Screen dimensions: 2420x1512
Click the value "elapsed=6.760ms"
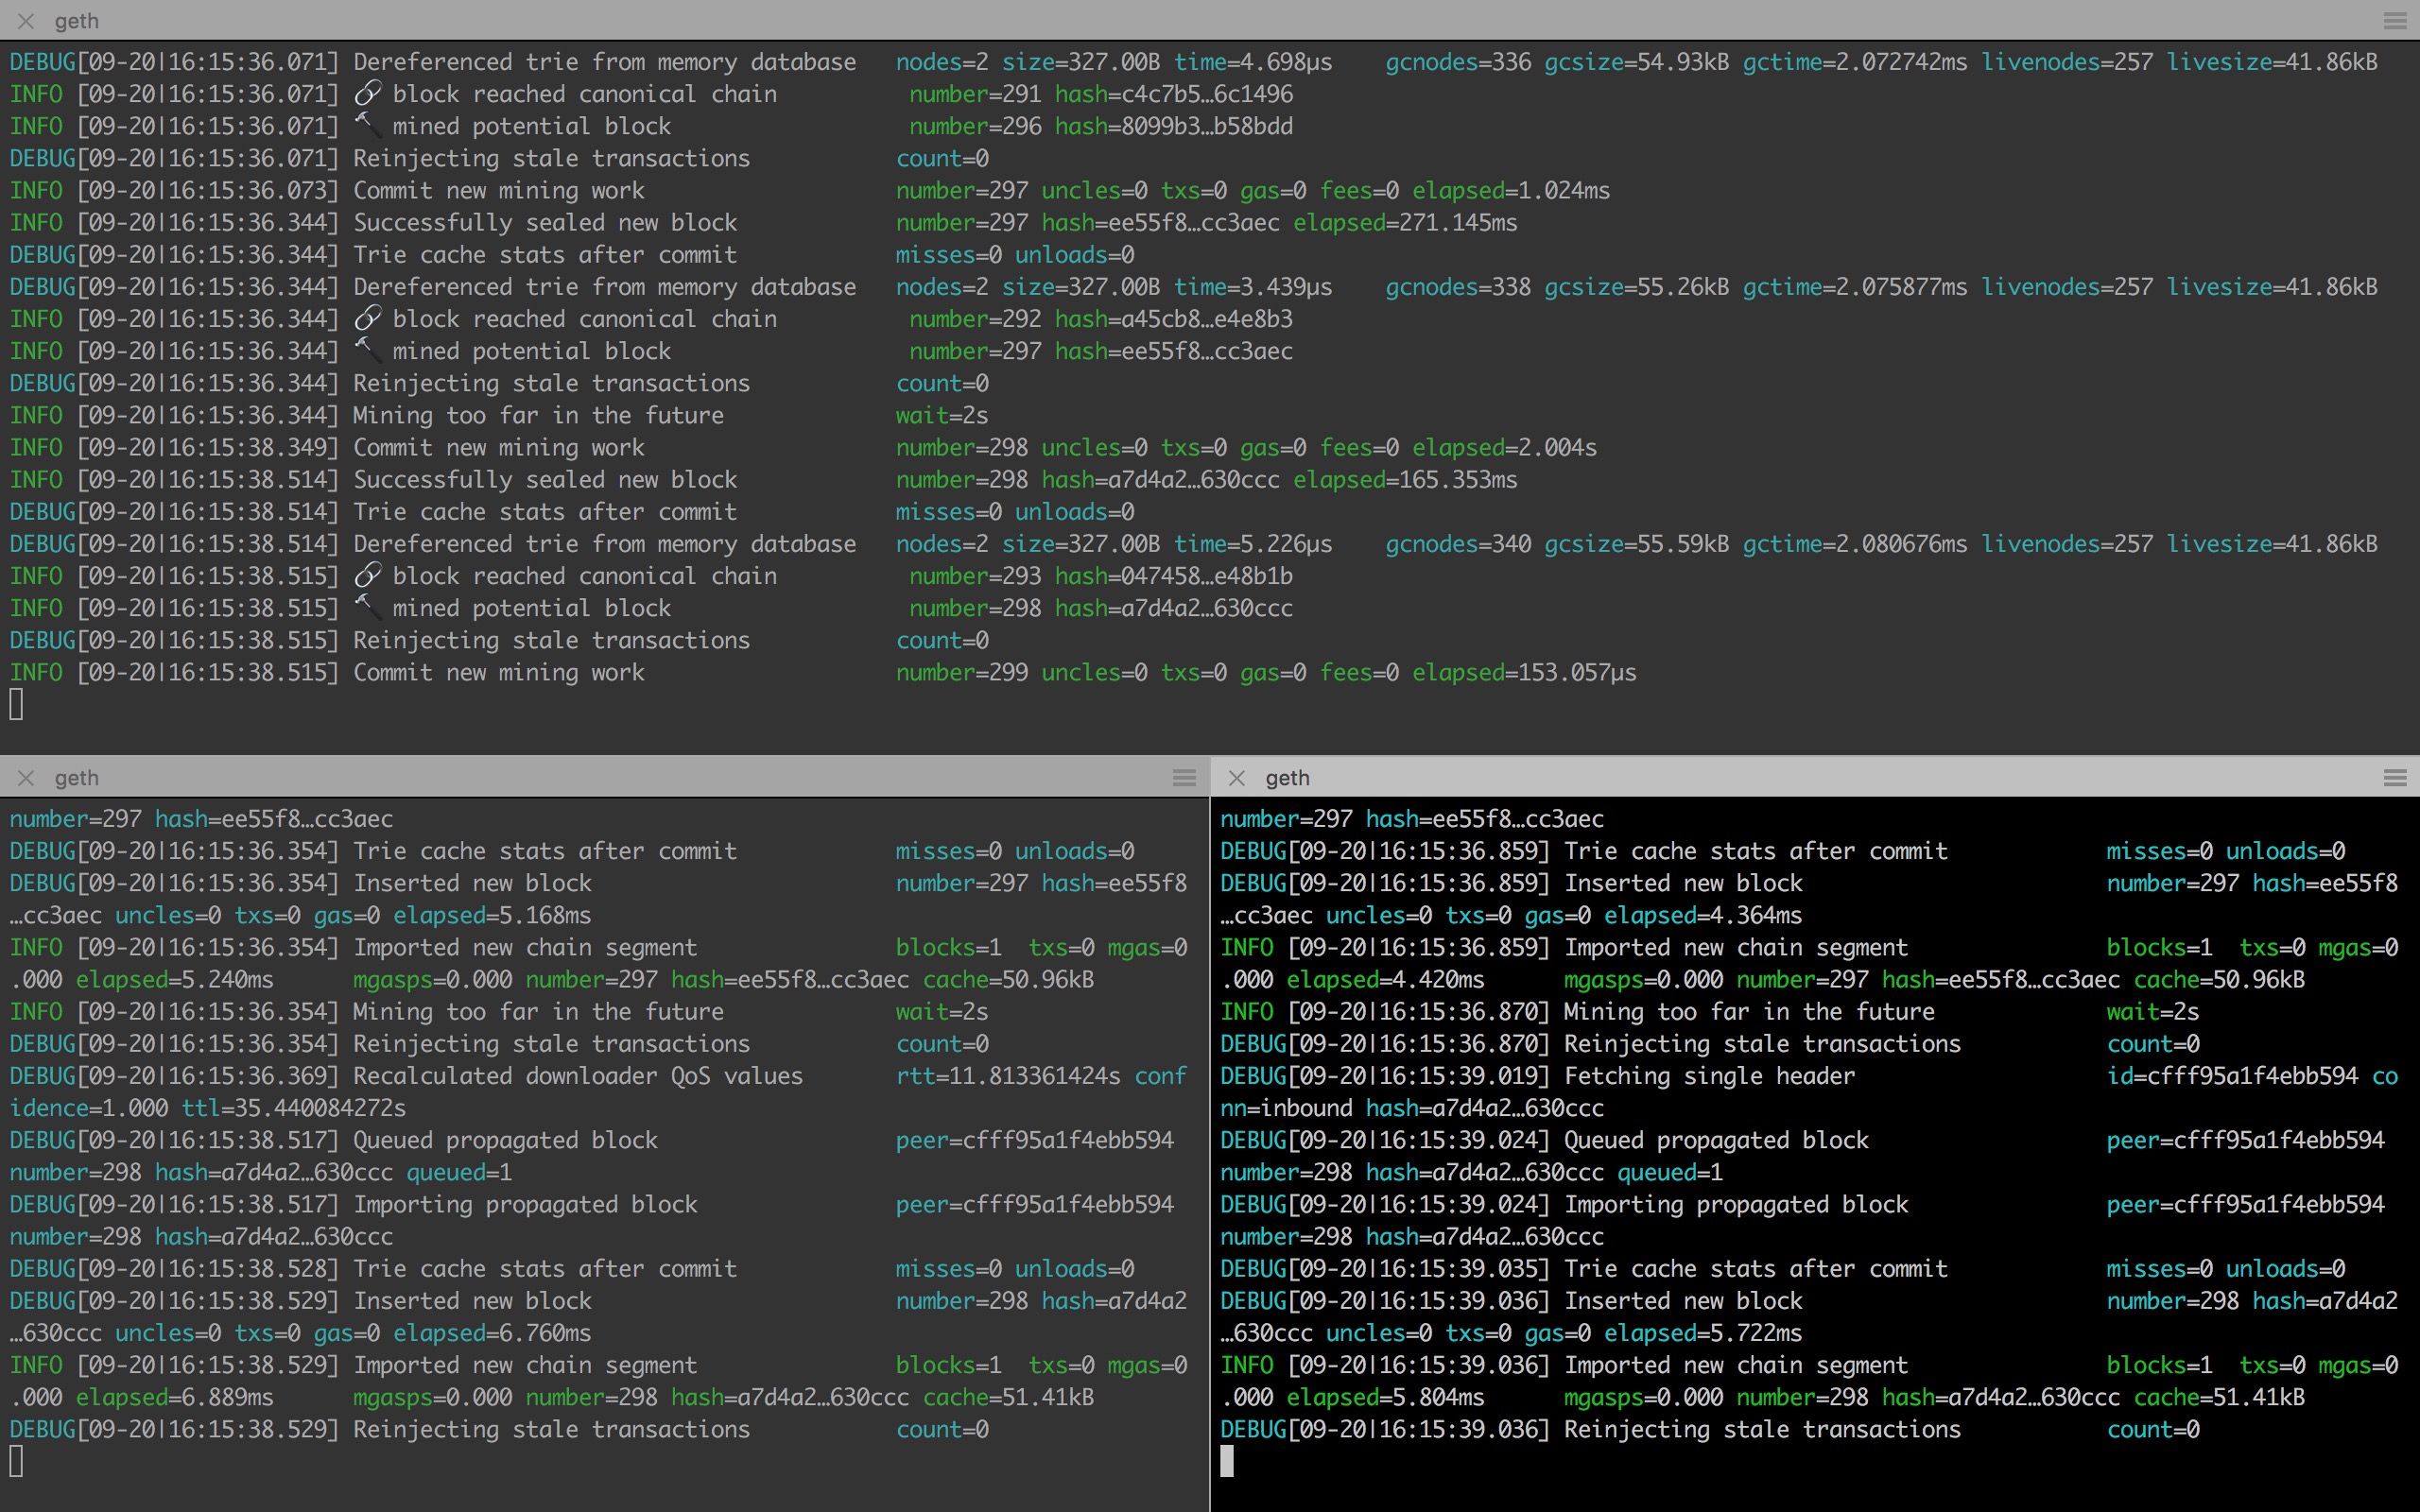(x=492, y=1333)
